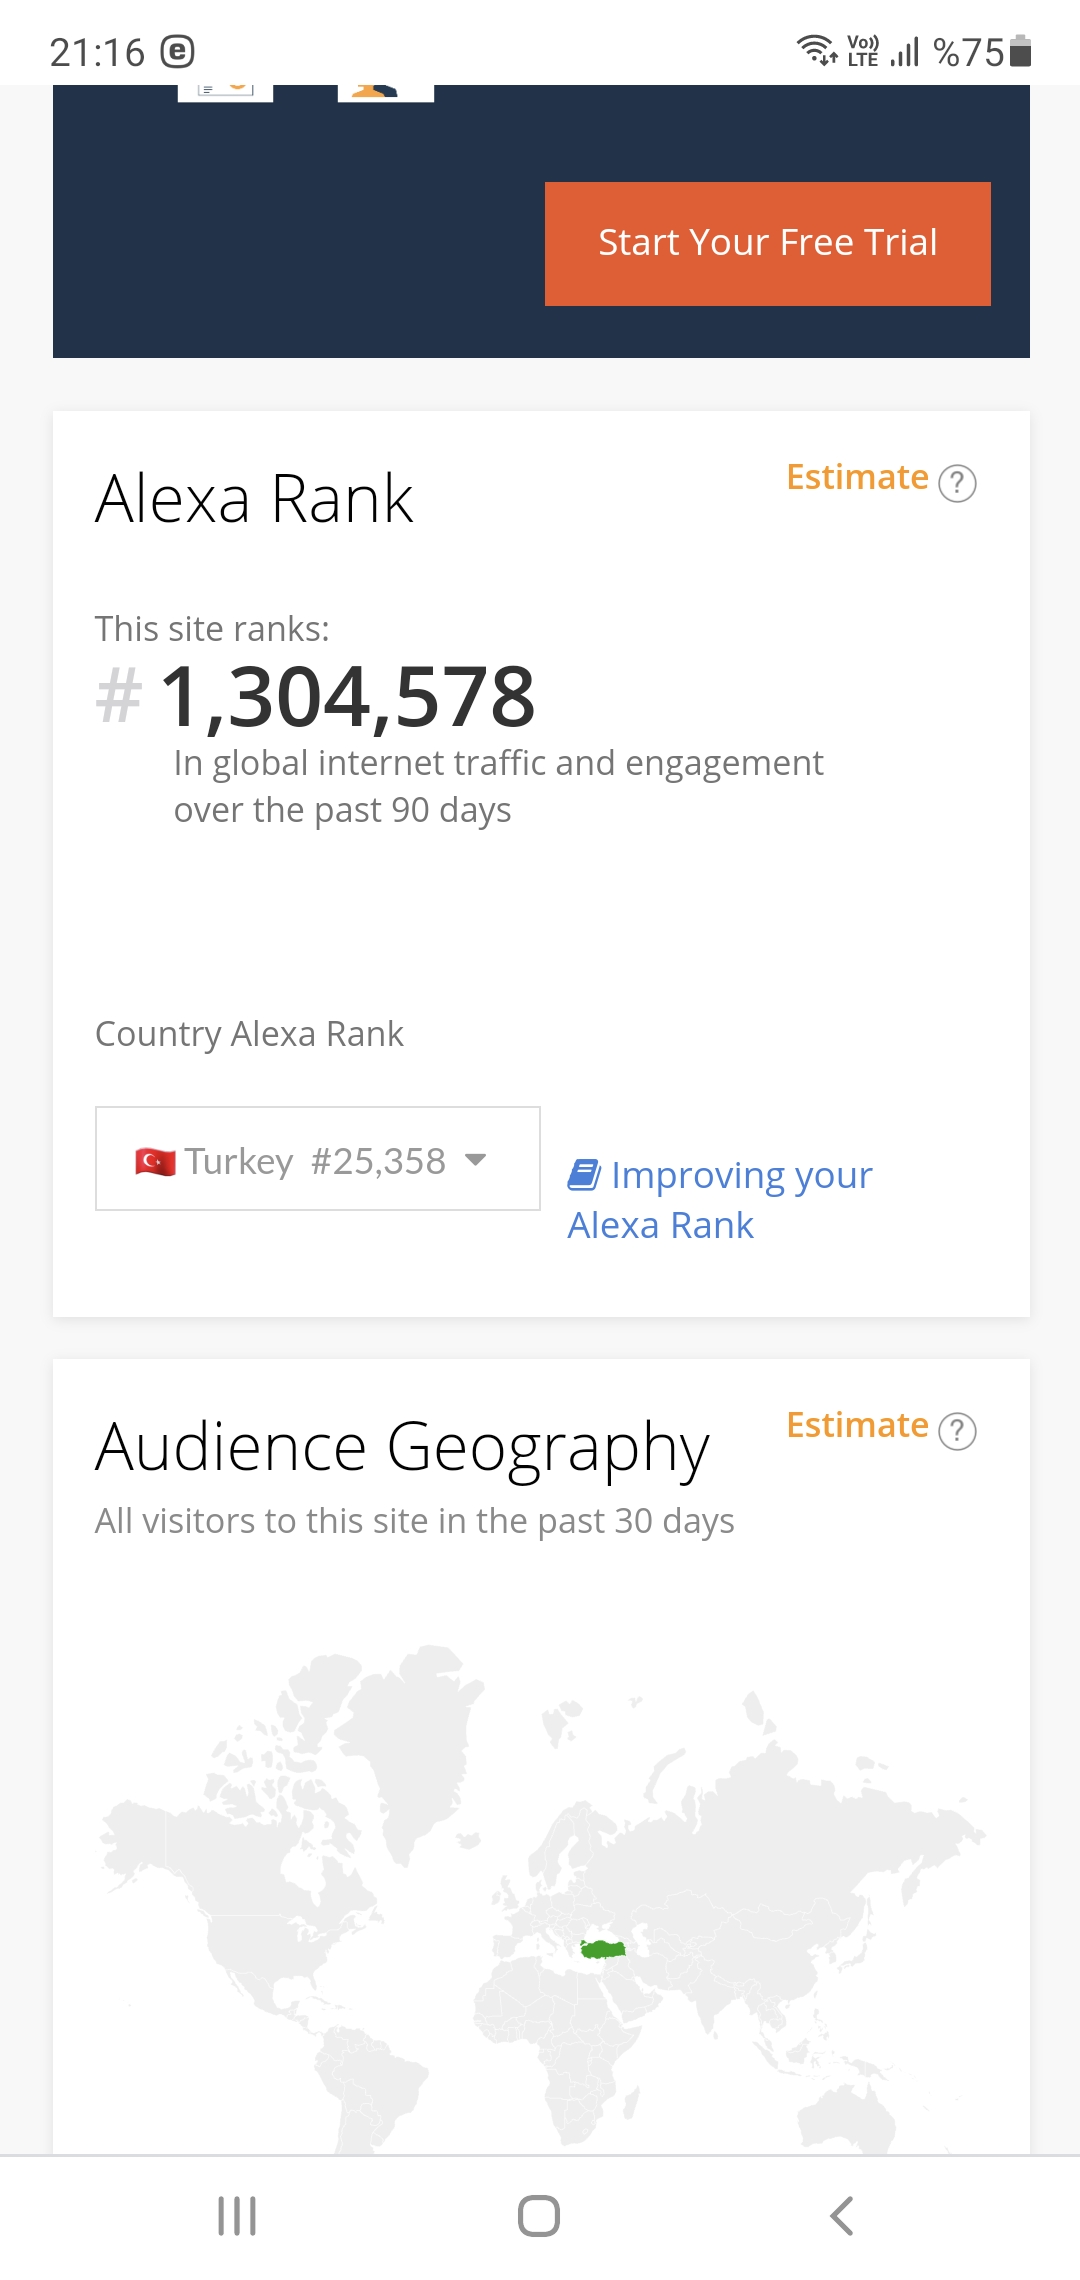Image resolution: width=1080 pixels, height=2280 pixels.
Task: Click the Country Alexa Rank label
Action: (249, 1034)
